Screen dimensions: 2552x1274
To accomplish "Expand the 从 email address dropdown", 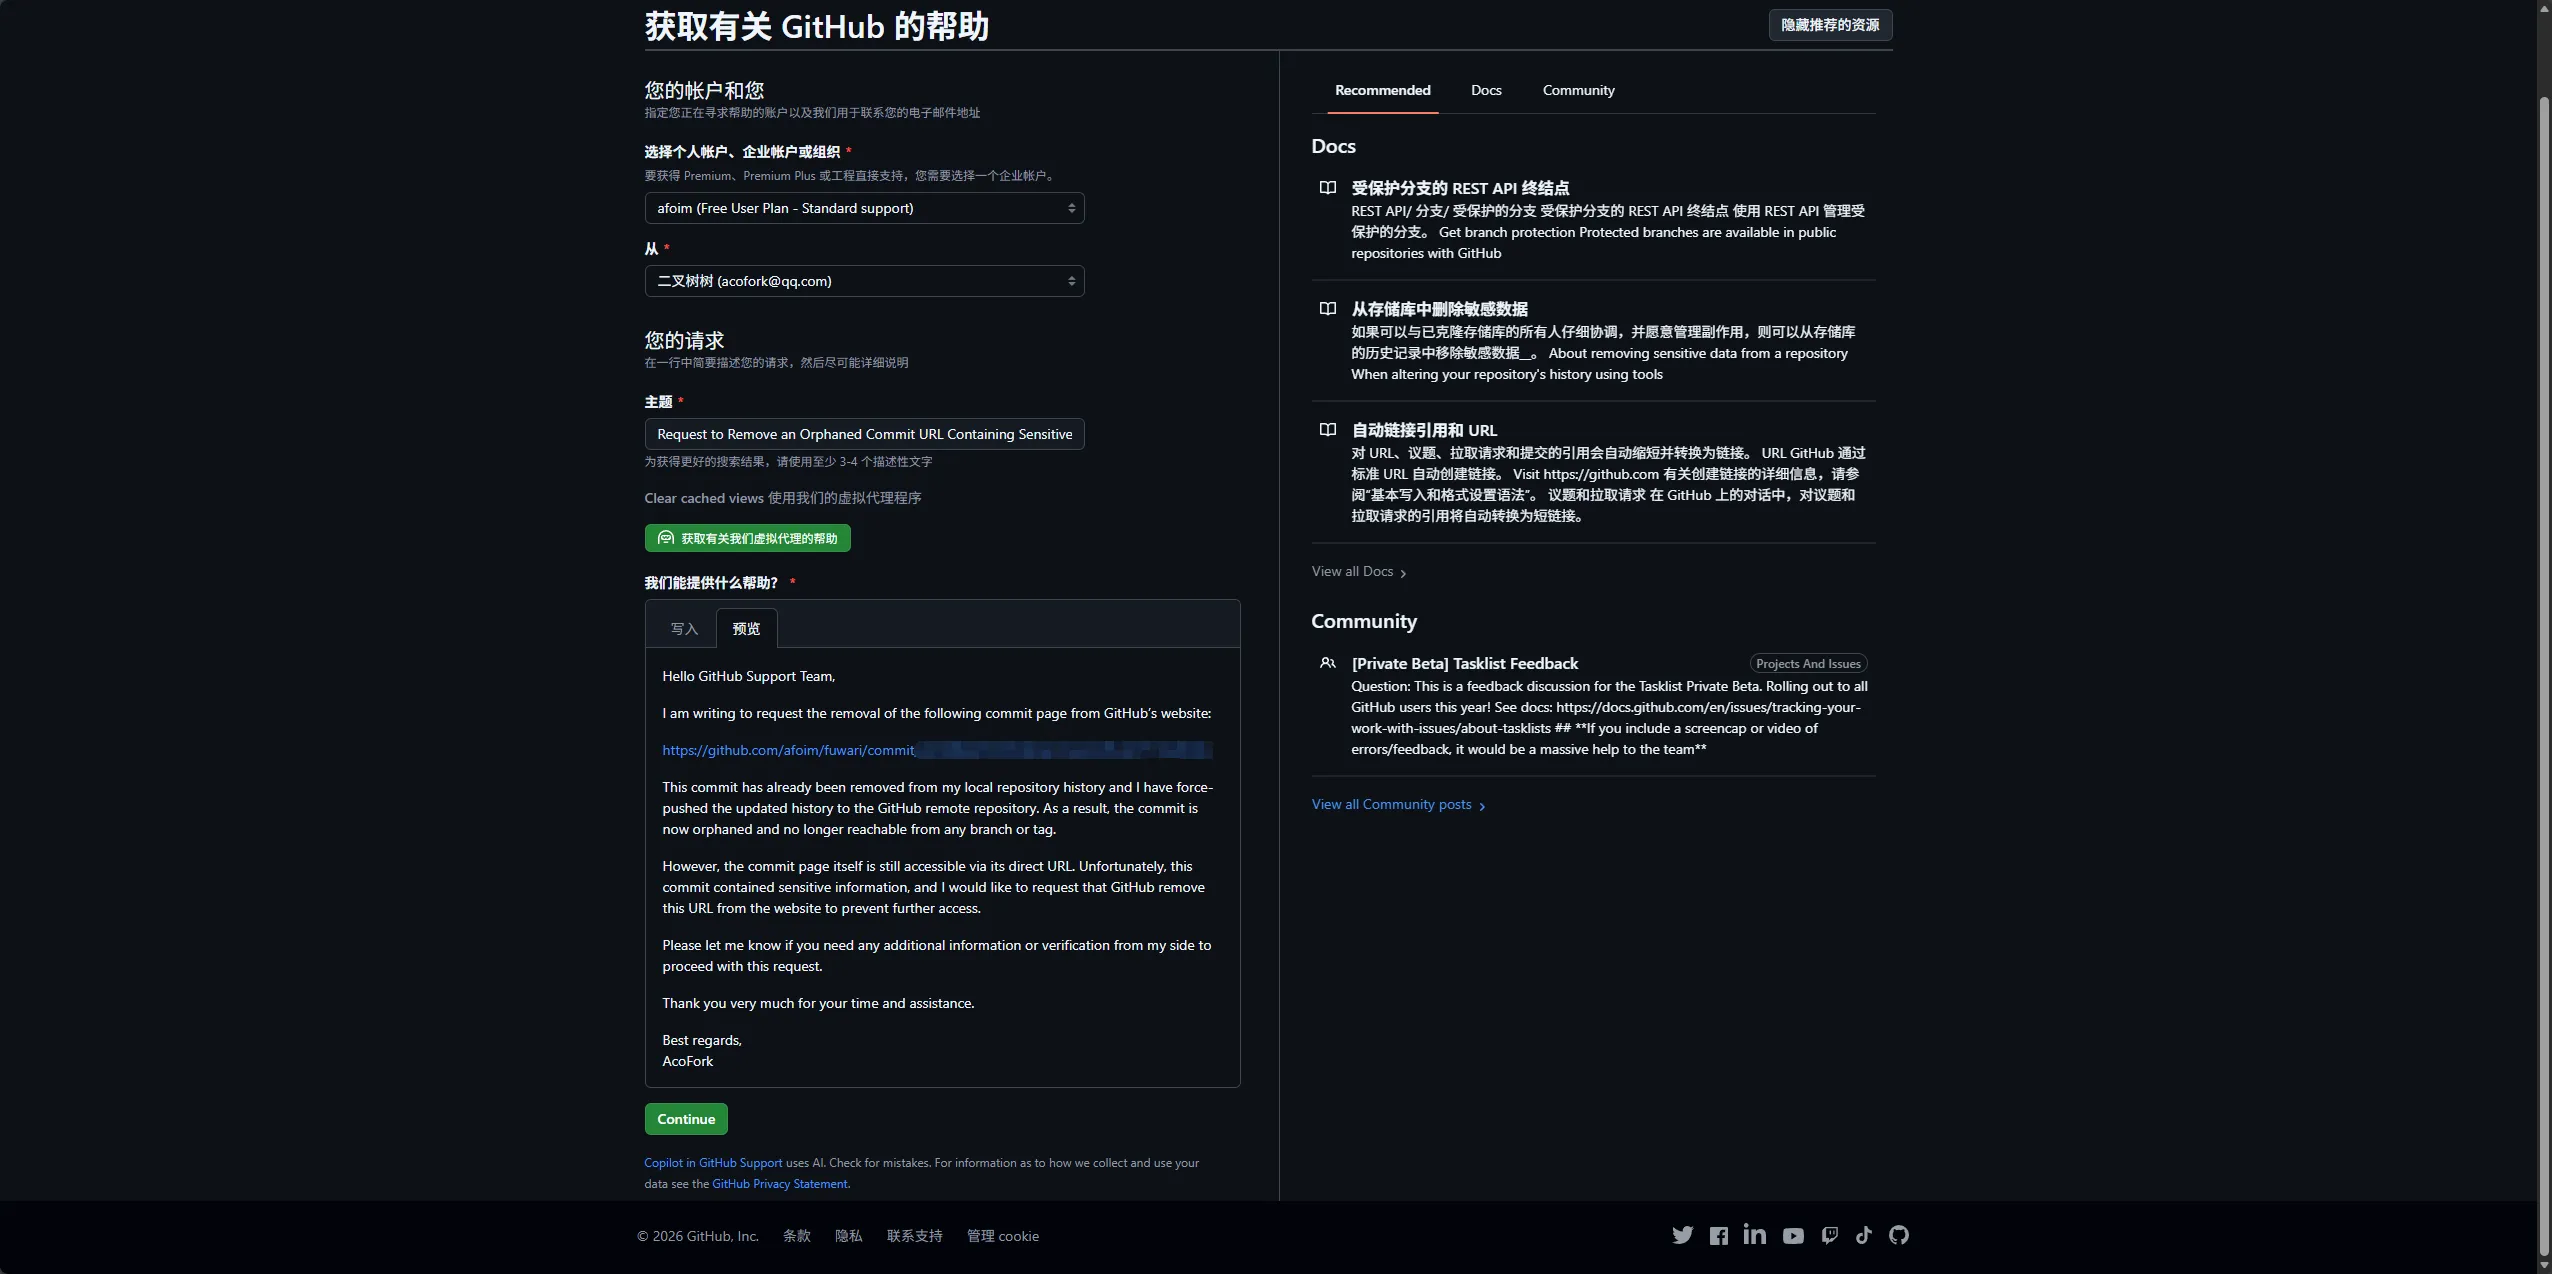I will 864,281.
